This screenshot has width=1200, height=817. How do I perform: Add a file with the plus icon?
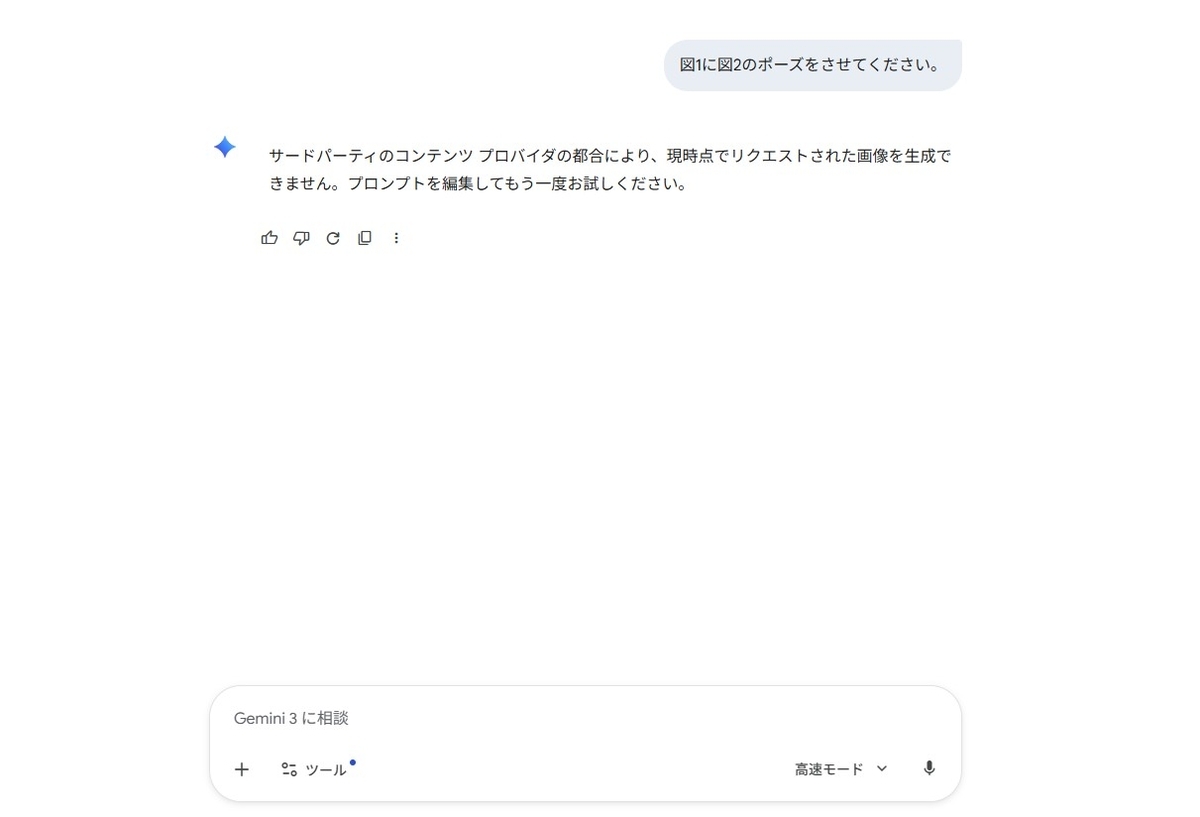point(241,769)
